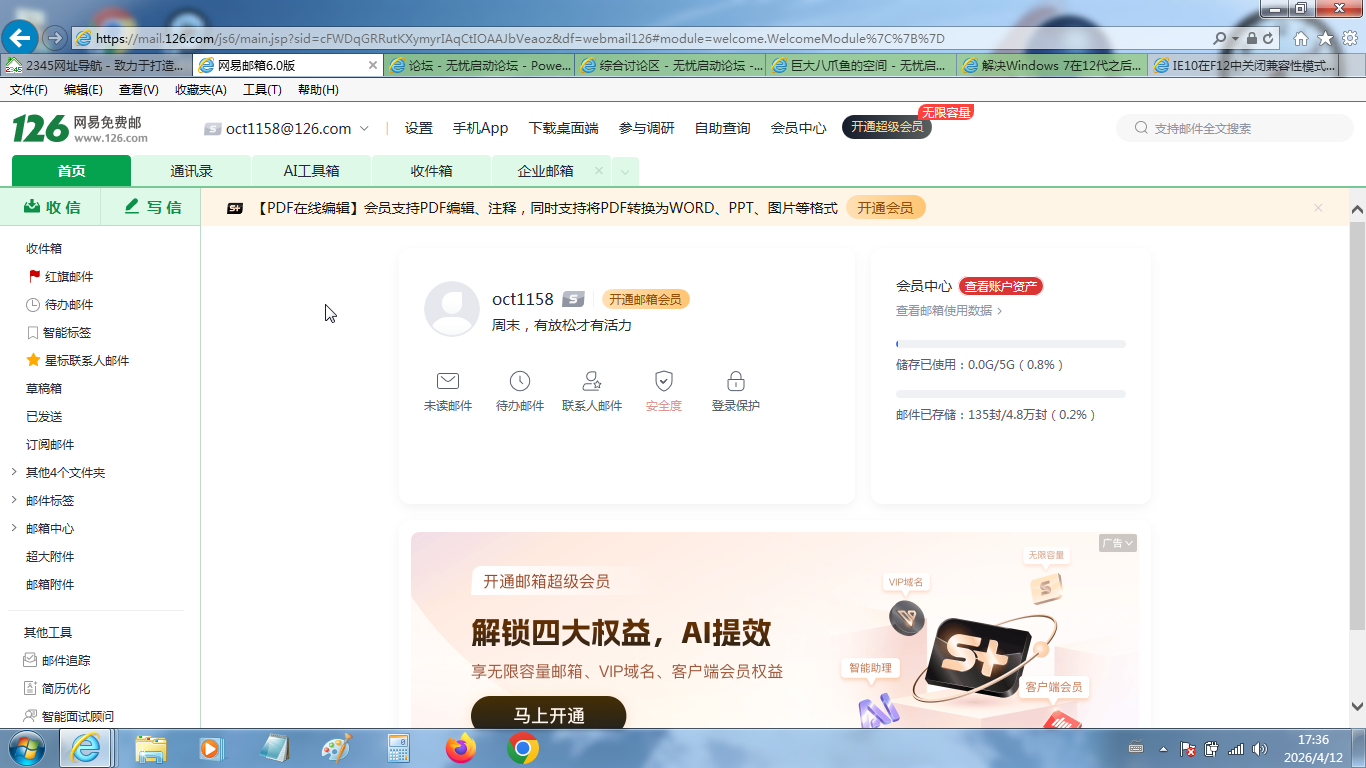Click the unread mail (未读邮件) envelope icon
Screen dimensions: 1366x768
coord(447,381)
